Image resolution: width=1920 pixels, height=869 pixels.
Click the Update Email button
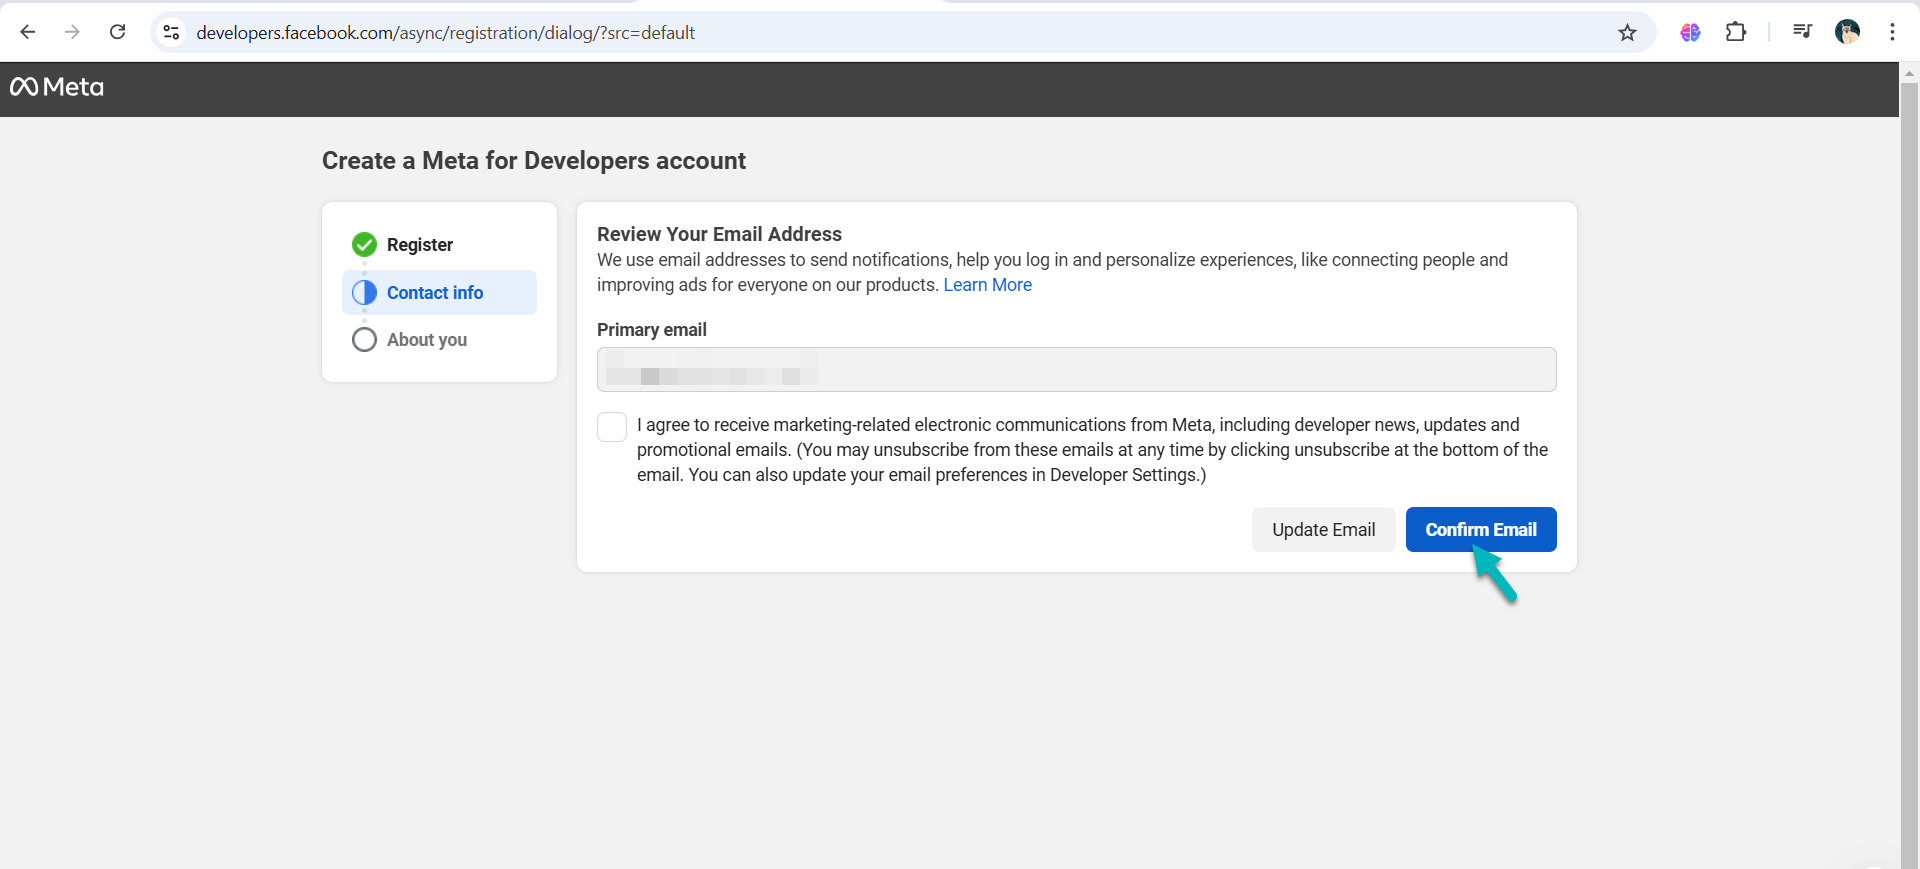pyautogui.click(x=1323, y=529)
